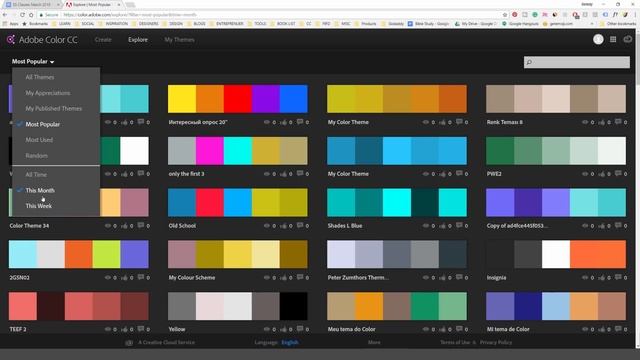Click the PWE2 theme title

pos(494,174)
